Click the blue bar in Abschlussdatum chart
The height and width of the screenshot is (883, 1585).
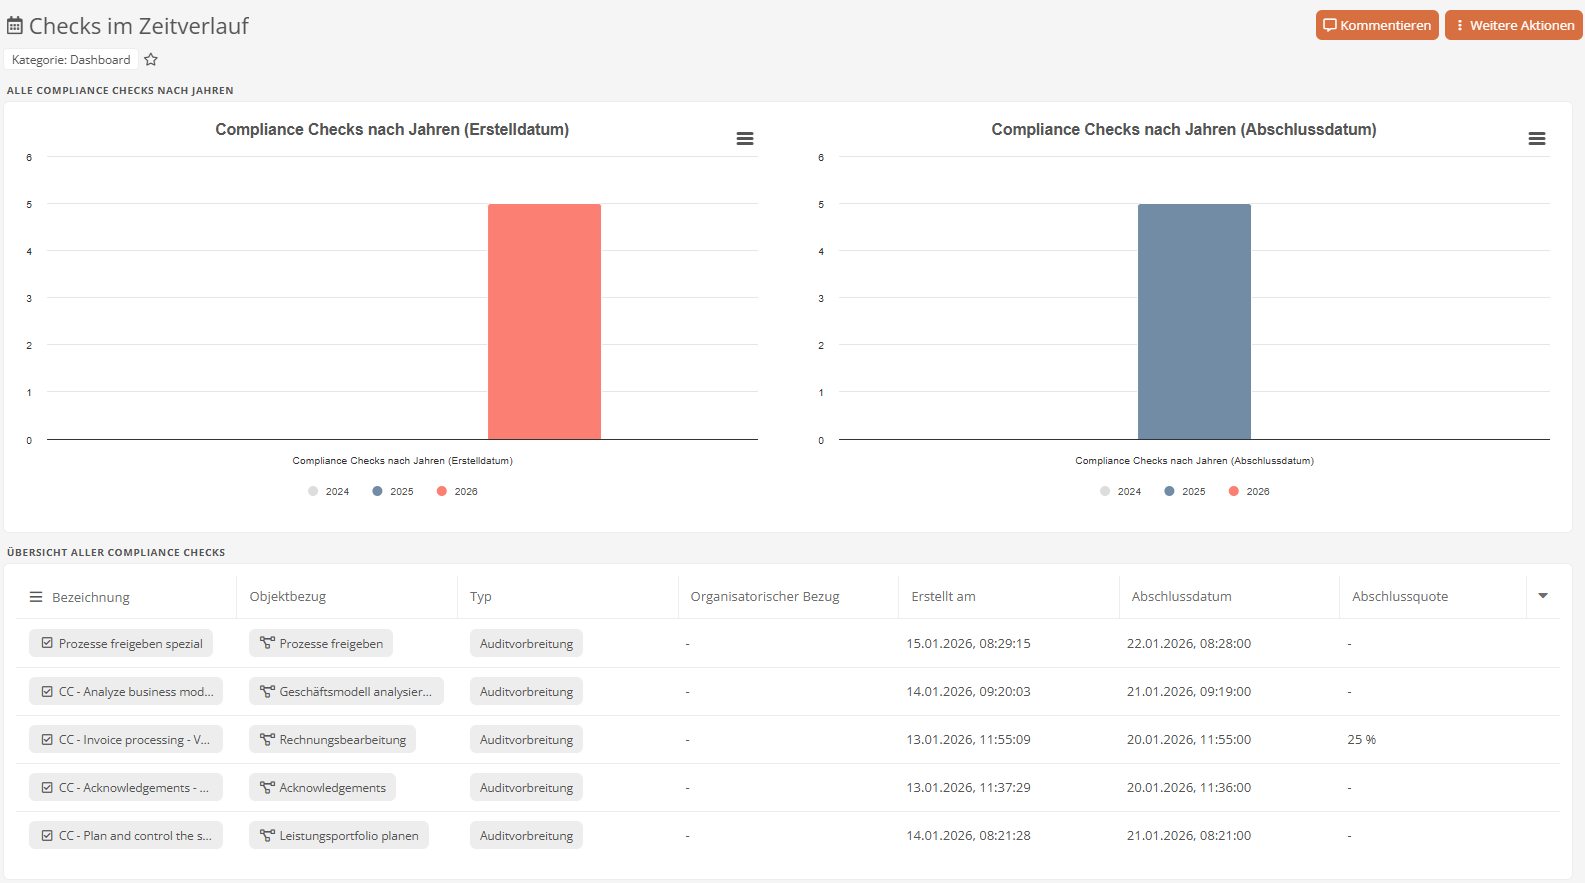1194,321
